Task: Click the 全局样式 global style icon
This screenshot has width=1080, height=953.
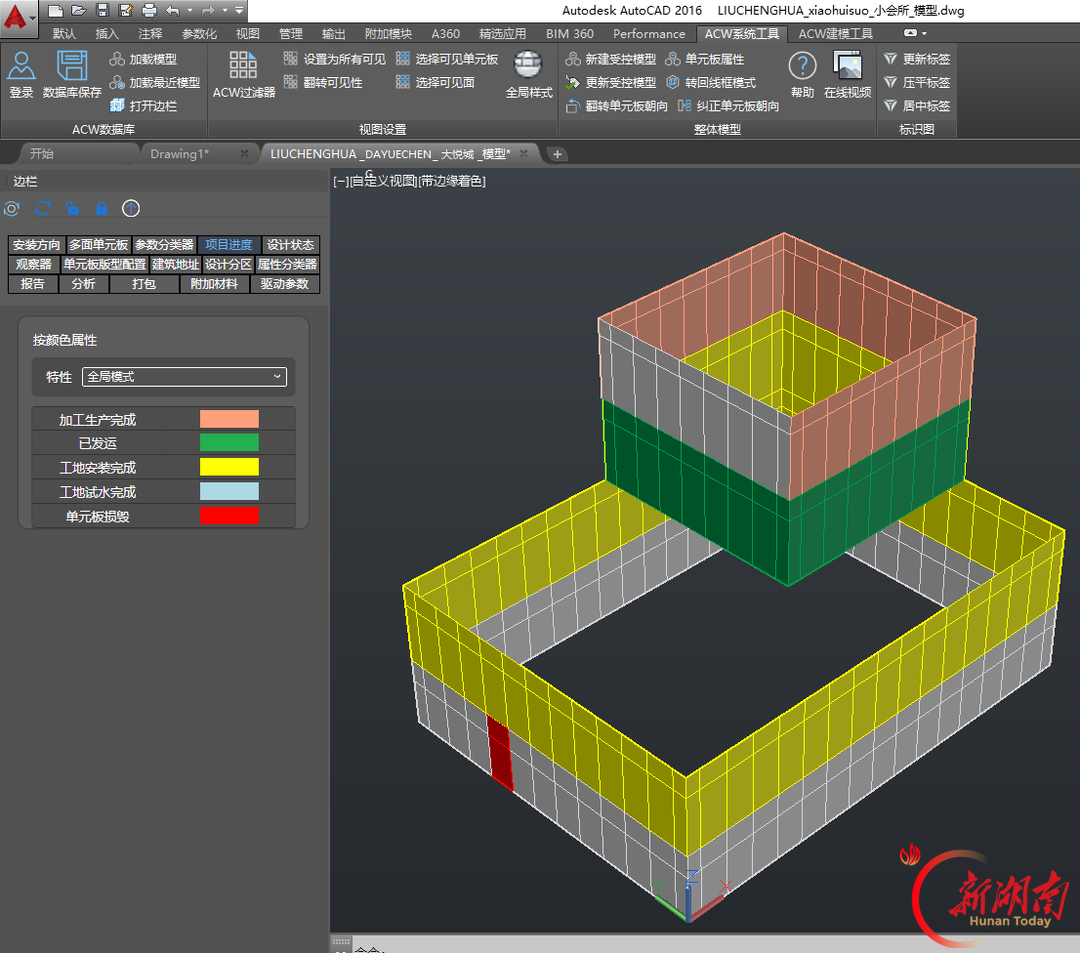Action: (x=528, y=74)
